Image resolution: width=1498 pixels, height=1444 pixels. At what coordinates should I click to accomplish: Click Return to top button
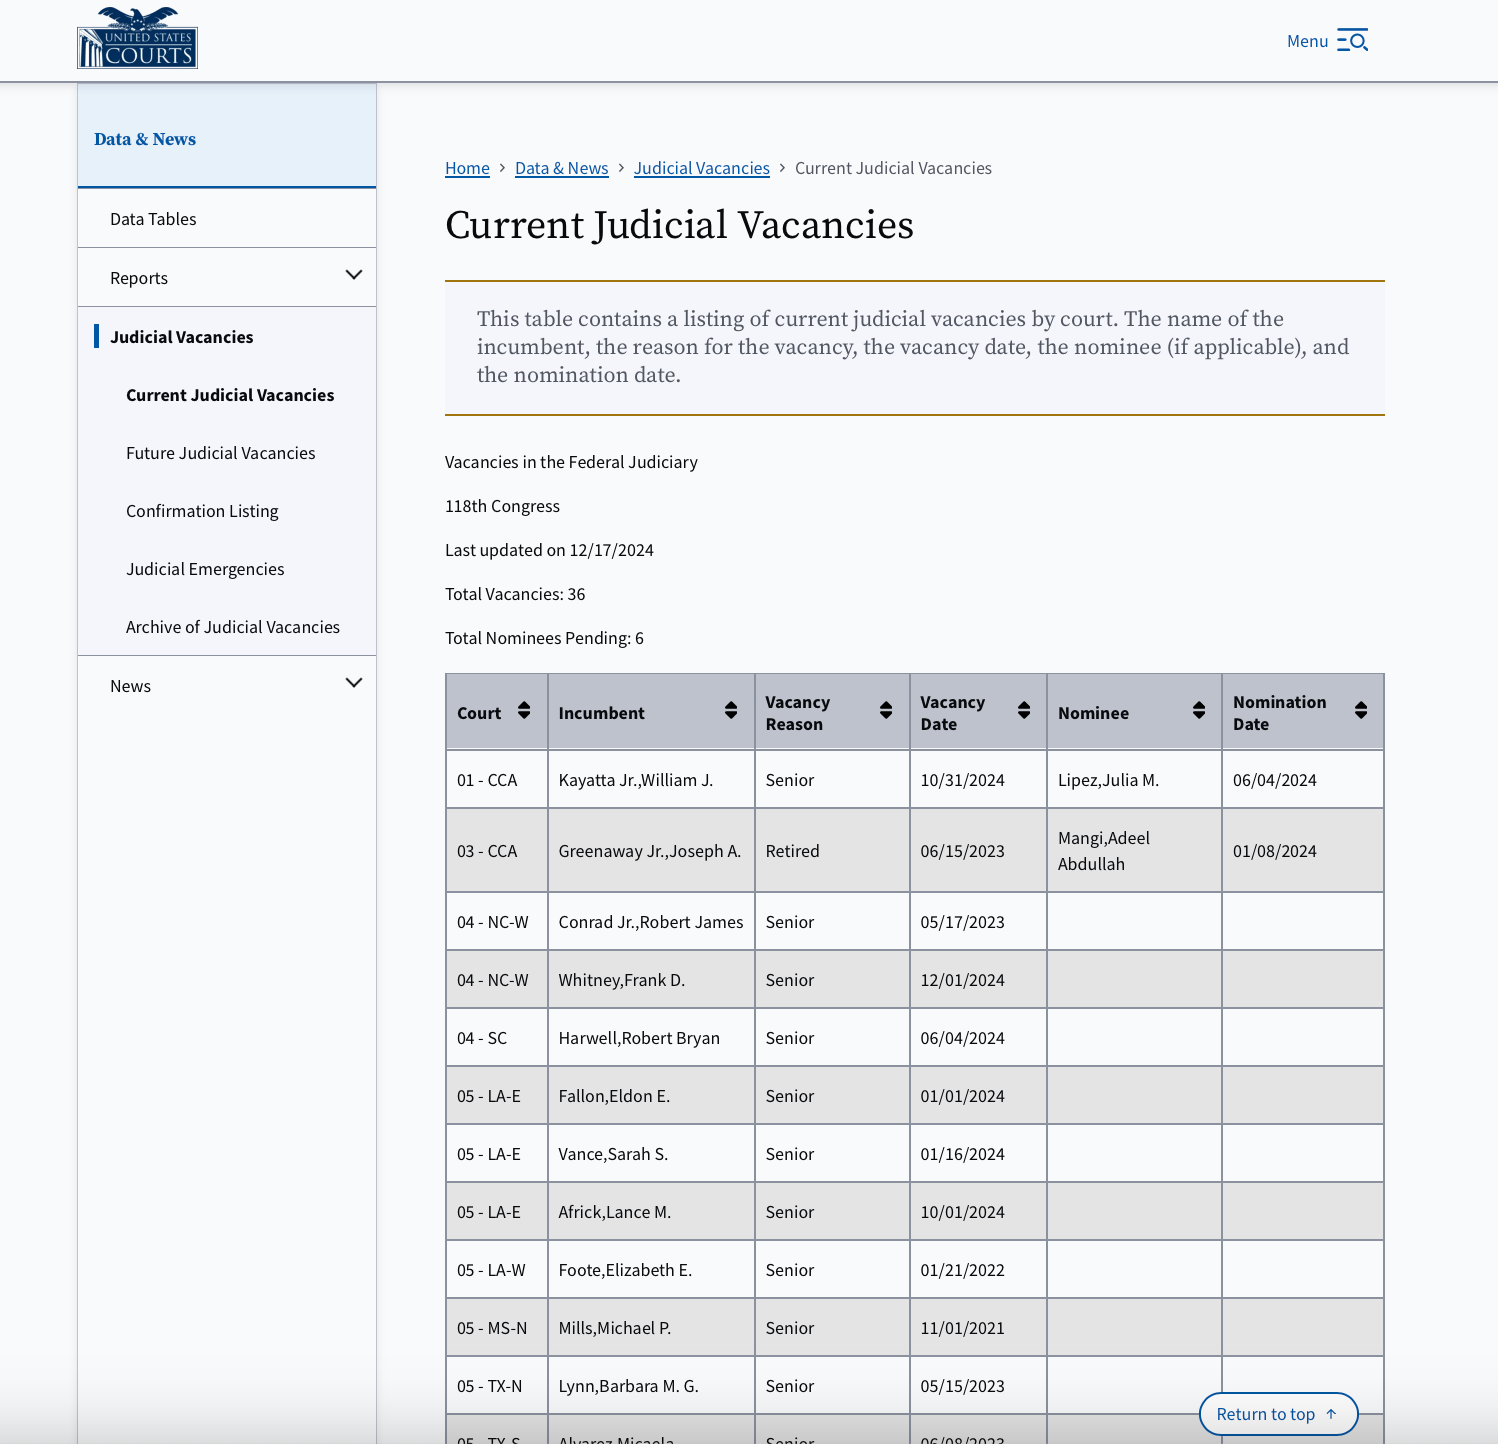pyautogui.click(x=1278, y=1414)
